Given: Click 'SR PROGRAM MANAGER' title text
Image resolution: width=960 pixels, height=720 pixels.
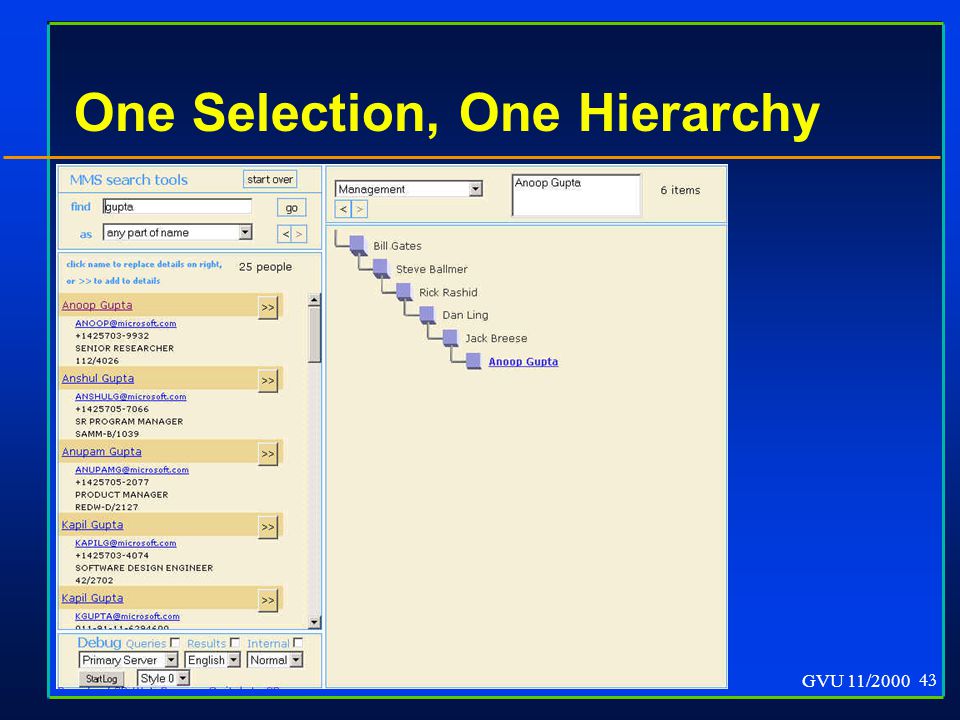Looking at the screenshot, I should tap(129, 421).
